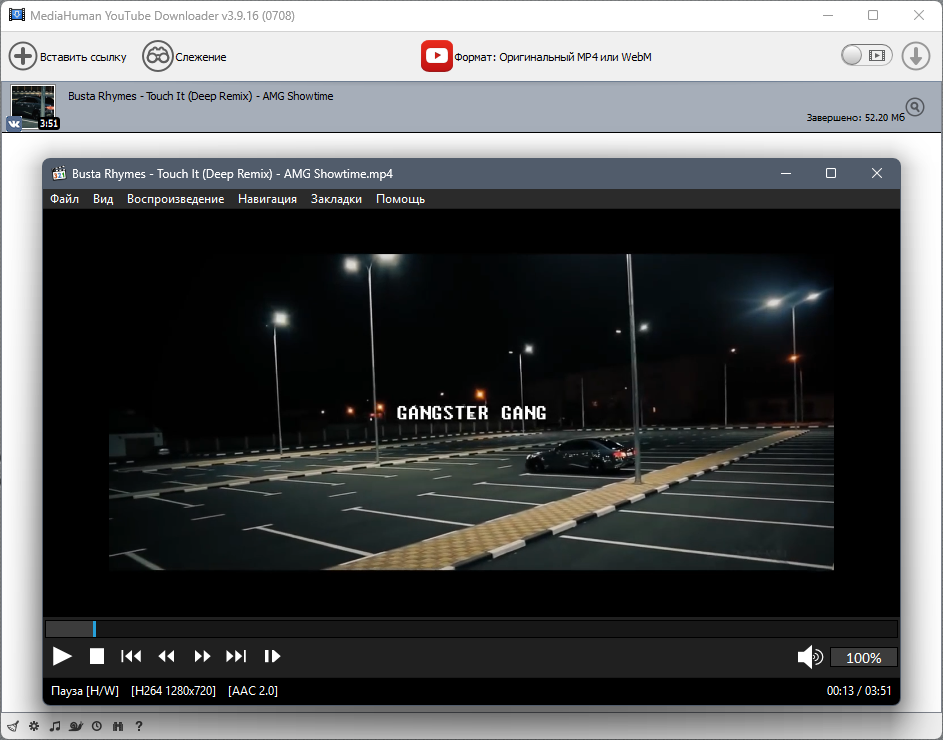Click the Stop button in player
This screenshot has height=740, width=943.
(97, 656)
